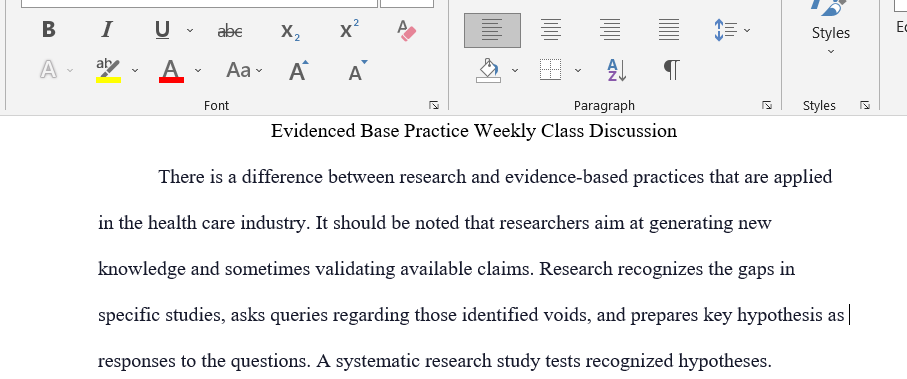Open Line and Paragraph Spacing
907x379 pixels.
(x=725, y=30)
